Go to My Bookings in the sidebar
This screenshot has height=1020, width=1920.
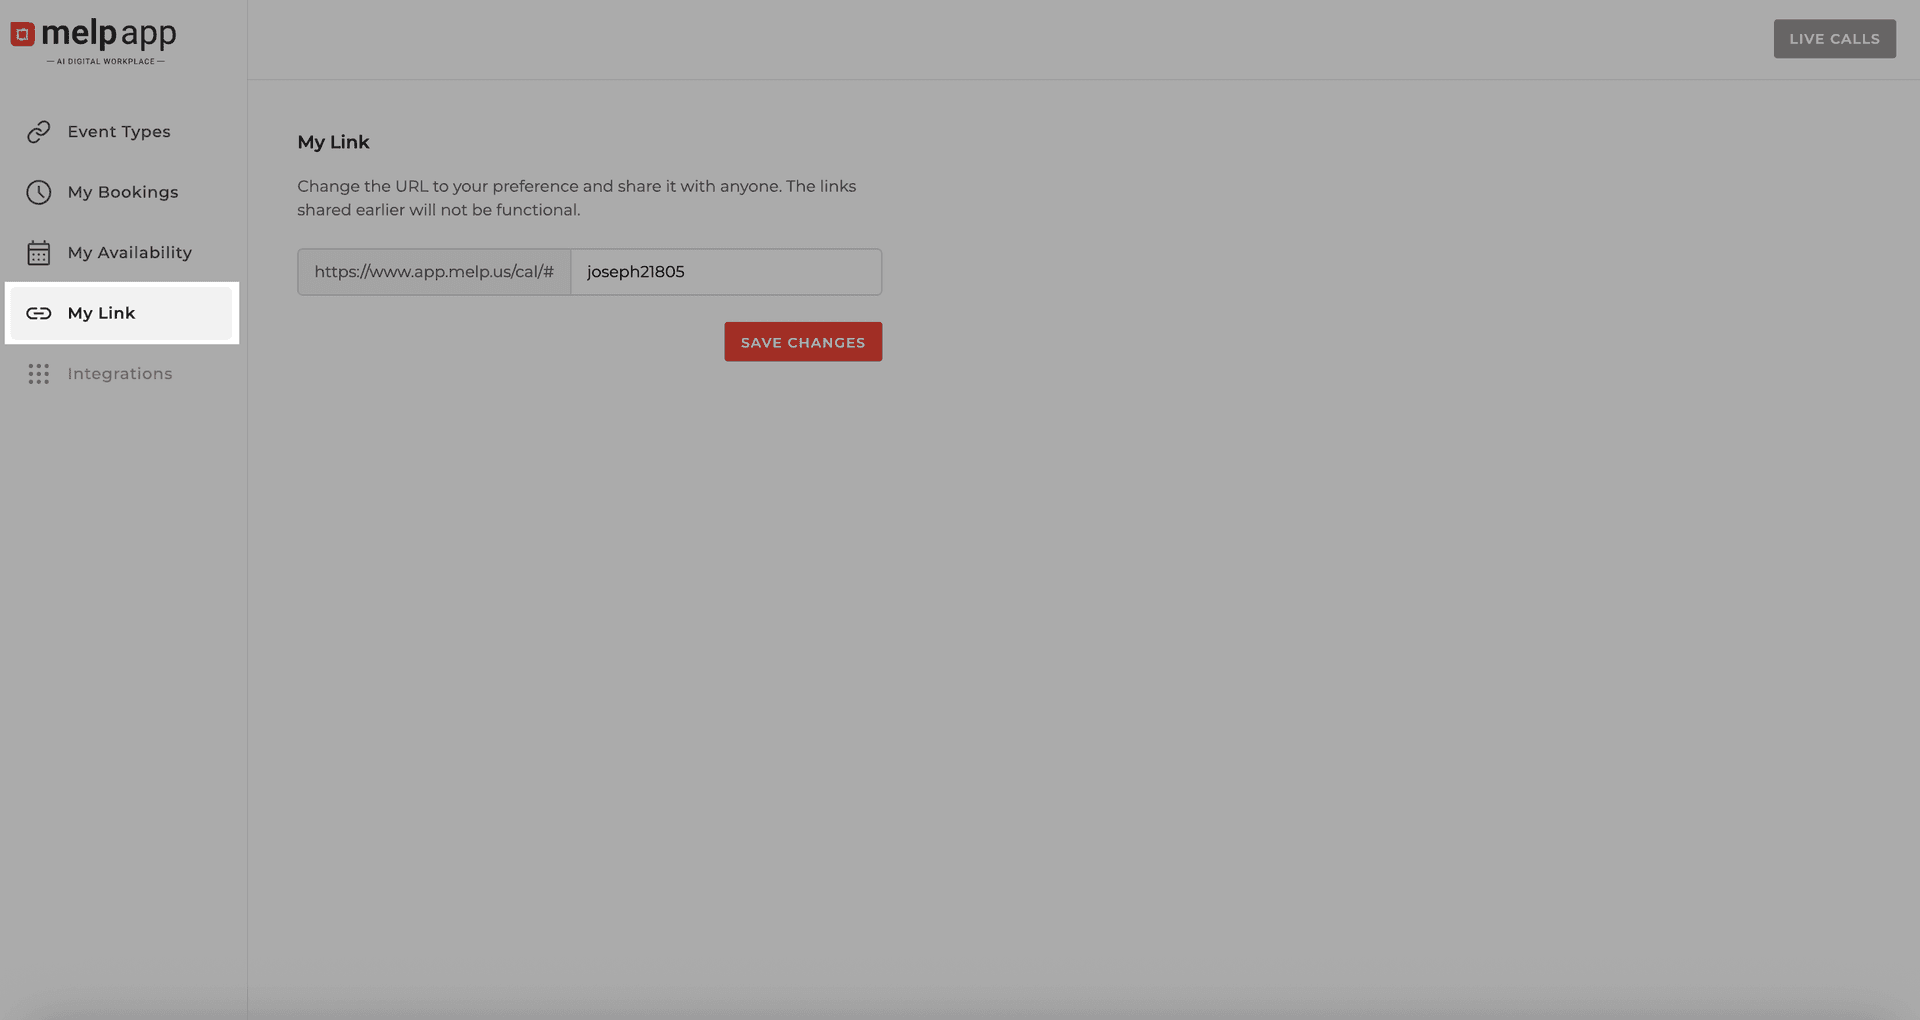coord(123,192)
